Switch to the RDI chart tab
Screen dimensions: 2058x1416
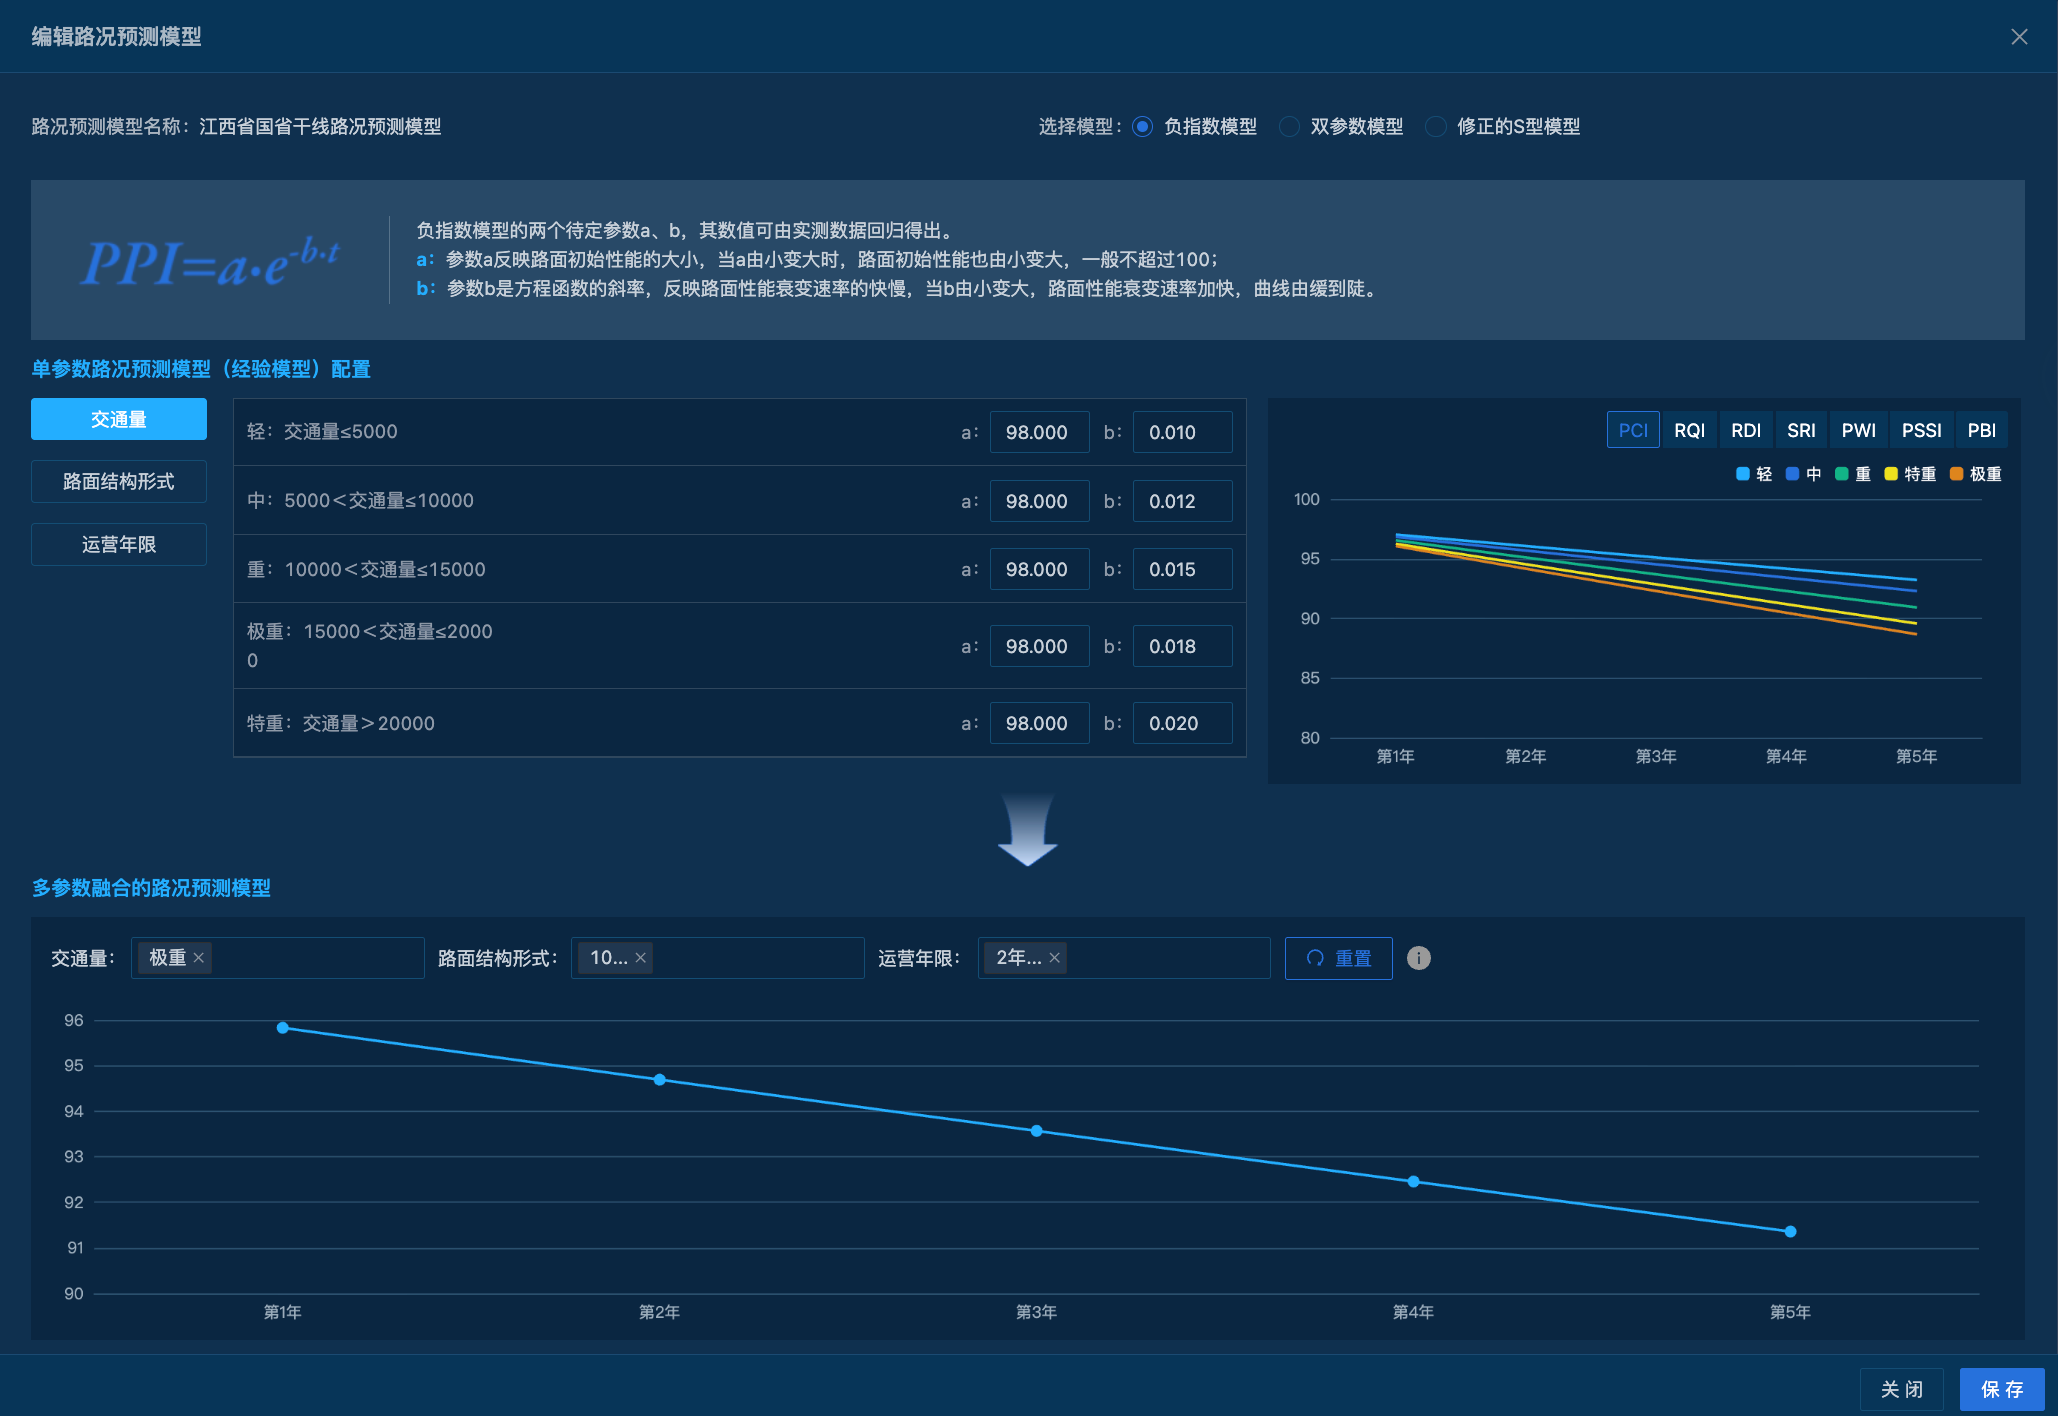[1746, 430]
